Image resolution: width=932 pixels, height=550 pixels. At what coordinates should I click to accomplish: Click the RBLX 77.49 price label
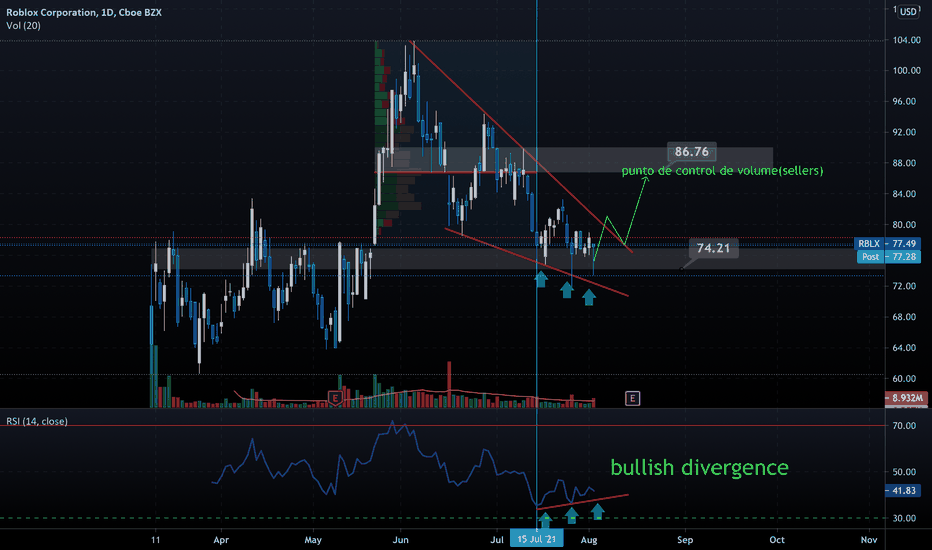click(887, 243)
